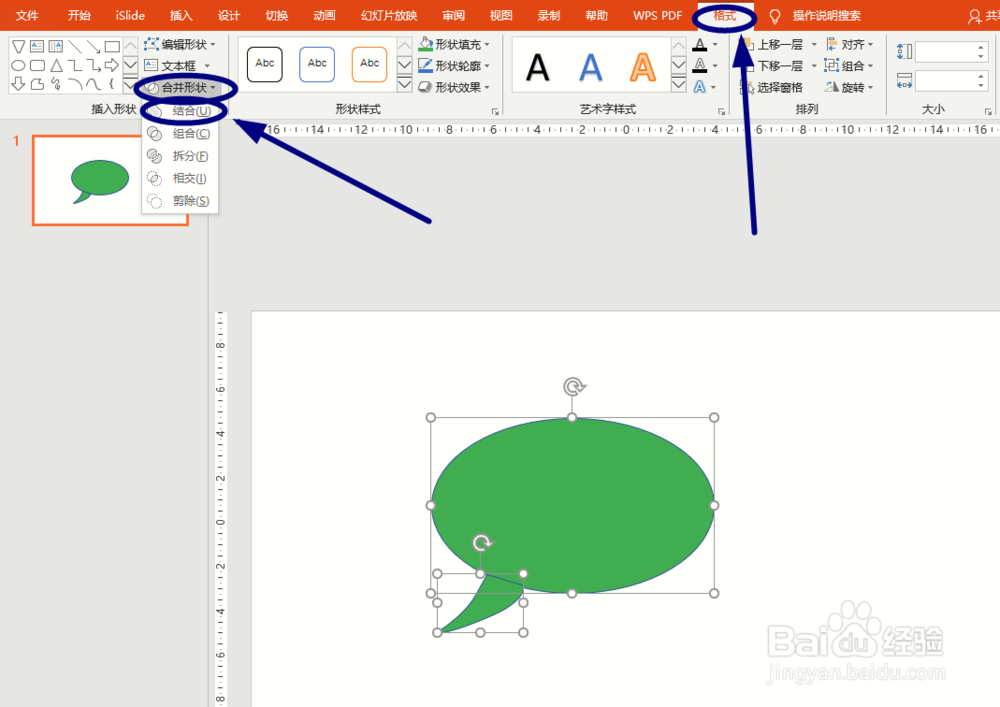Click the shape height input field
Viewport: 1000px width, 707px height.
pos(952,52)
